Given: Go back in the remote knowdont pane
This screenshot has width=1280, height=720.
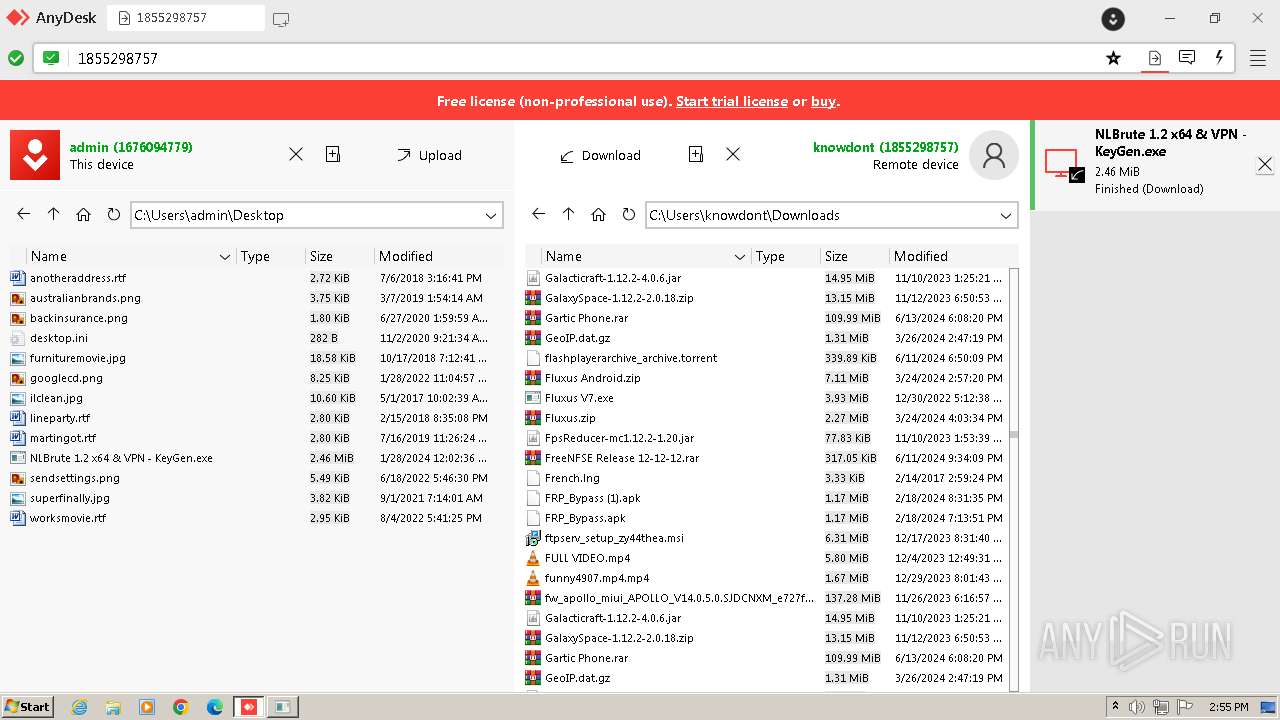Looking at the screenshot, I should tap(539, 214).
